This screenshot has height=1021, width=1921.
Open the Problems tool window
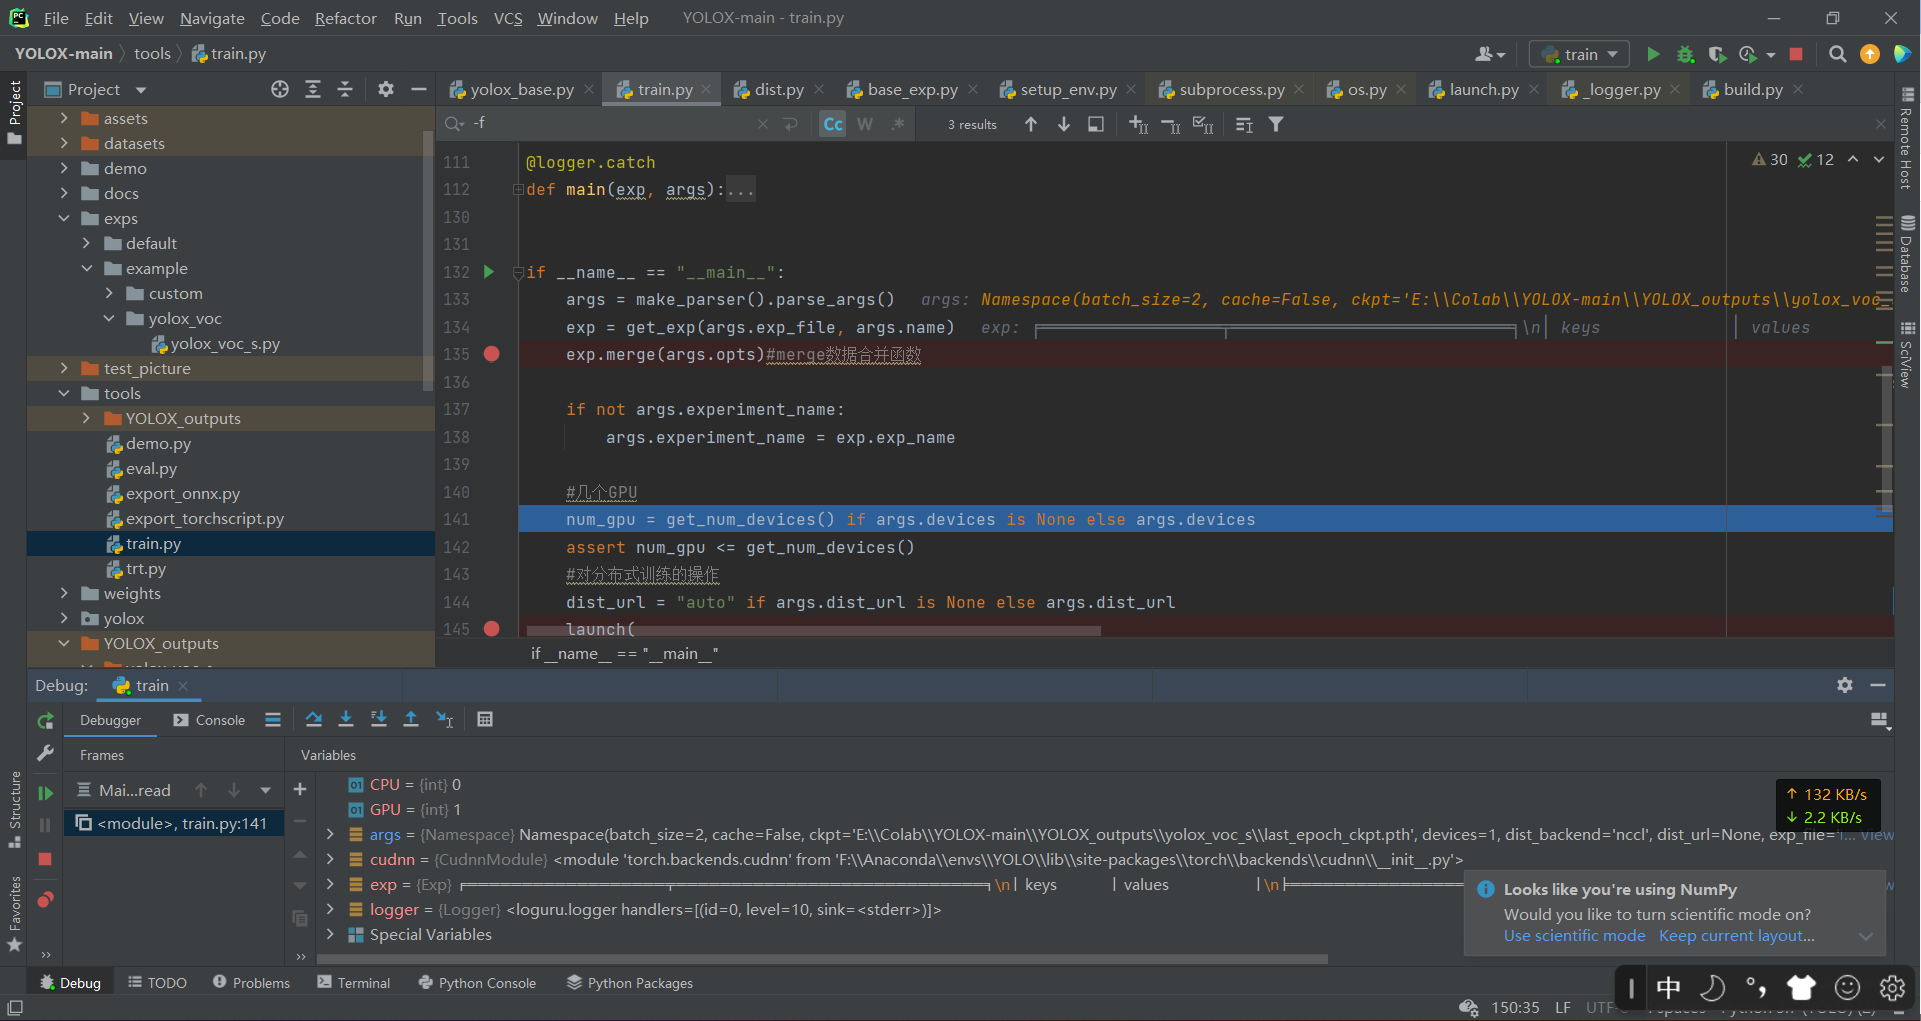click(251, 983)
